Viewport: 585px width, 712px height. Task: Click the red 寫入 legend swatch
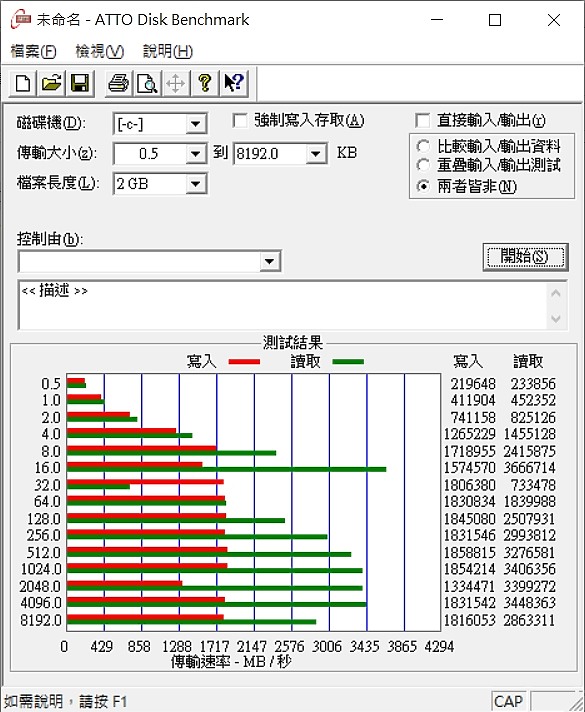(244, 362)
